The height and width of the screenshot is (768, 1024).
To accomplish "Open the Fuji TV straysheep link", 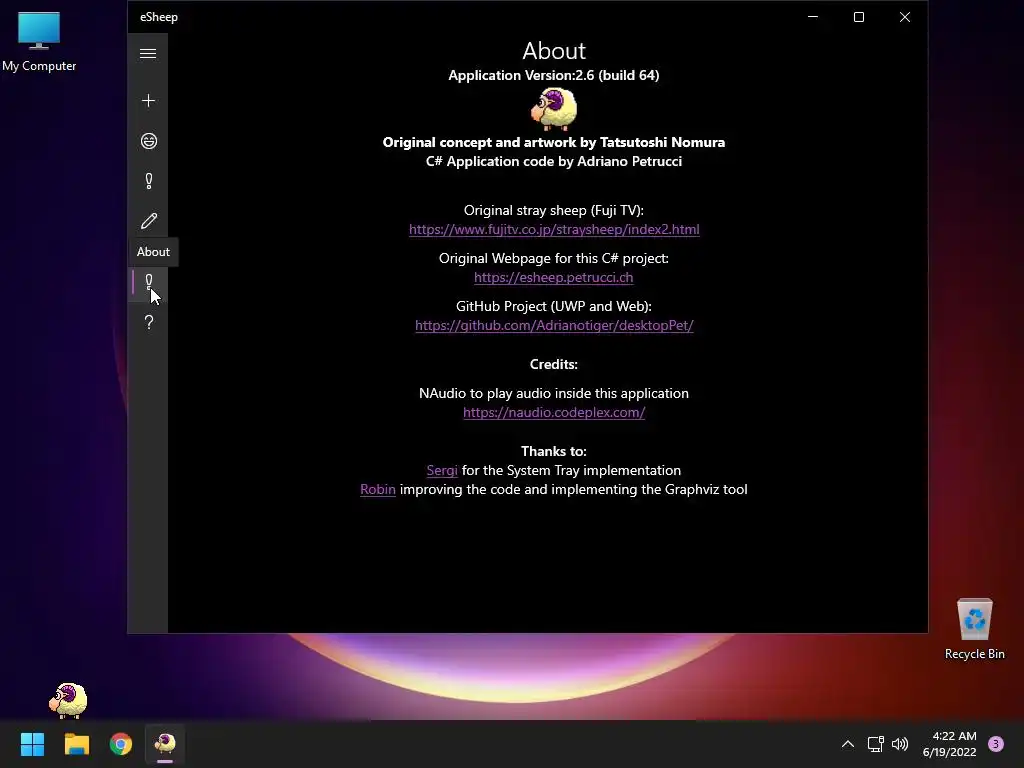I will pos(554,229).
